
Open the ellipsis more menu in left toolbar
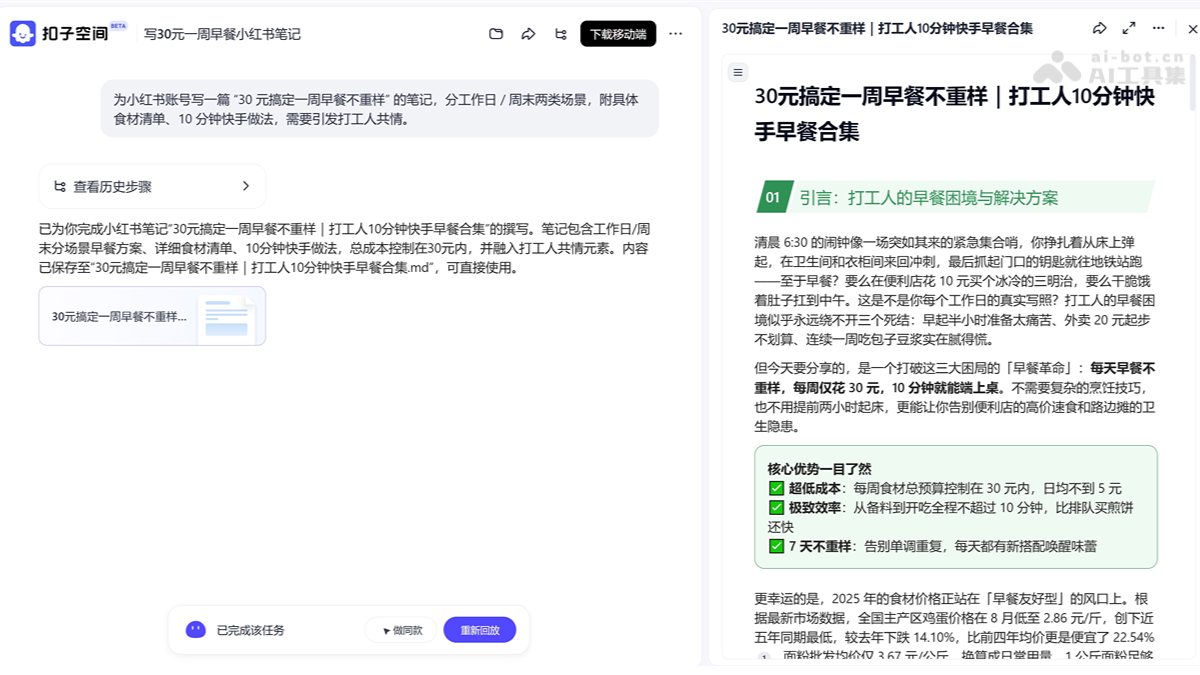point(676,33)
